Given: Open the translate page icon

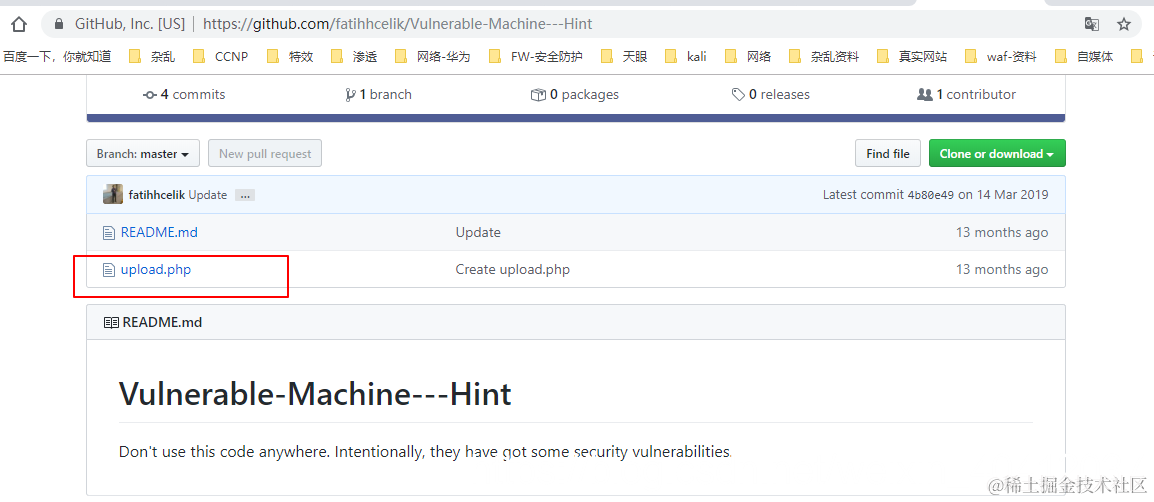Looking at the screenshot, I should point(1091,24).
